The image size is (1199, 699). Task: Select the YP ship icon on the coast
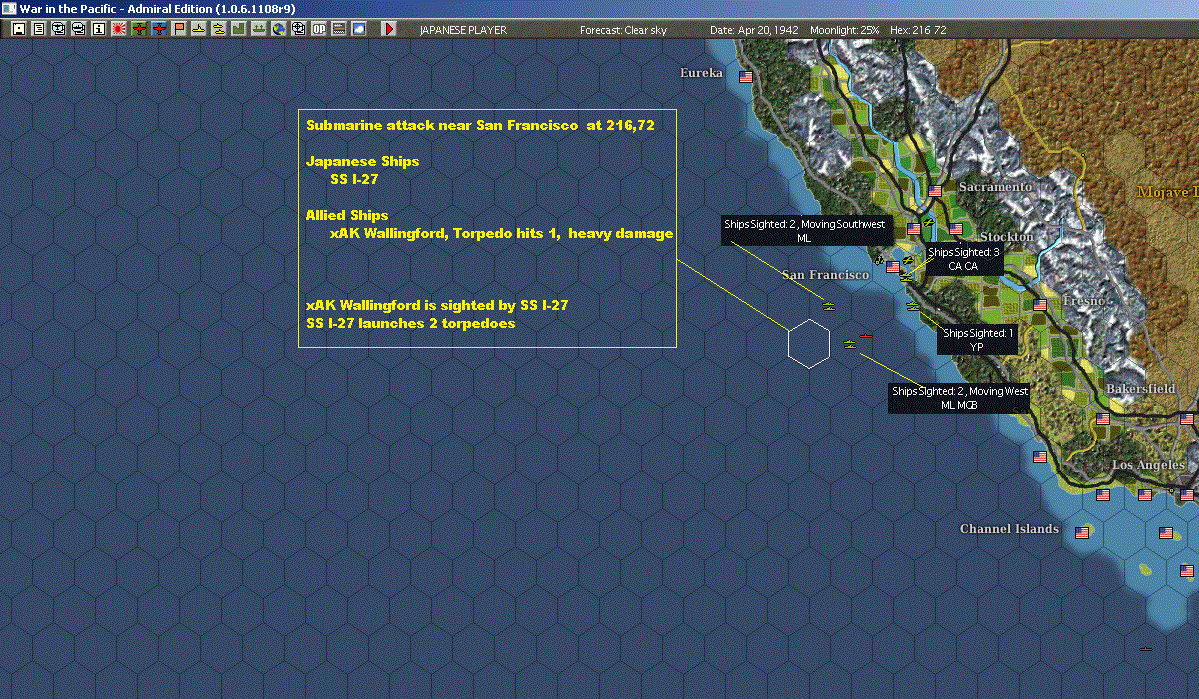click(913, 307)
